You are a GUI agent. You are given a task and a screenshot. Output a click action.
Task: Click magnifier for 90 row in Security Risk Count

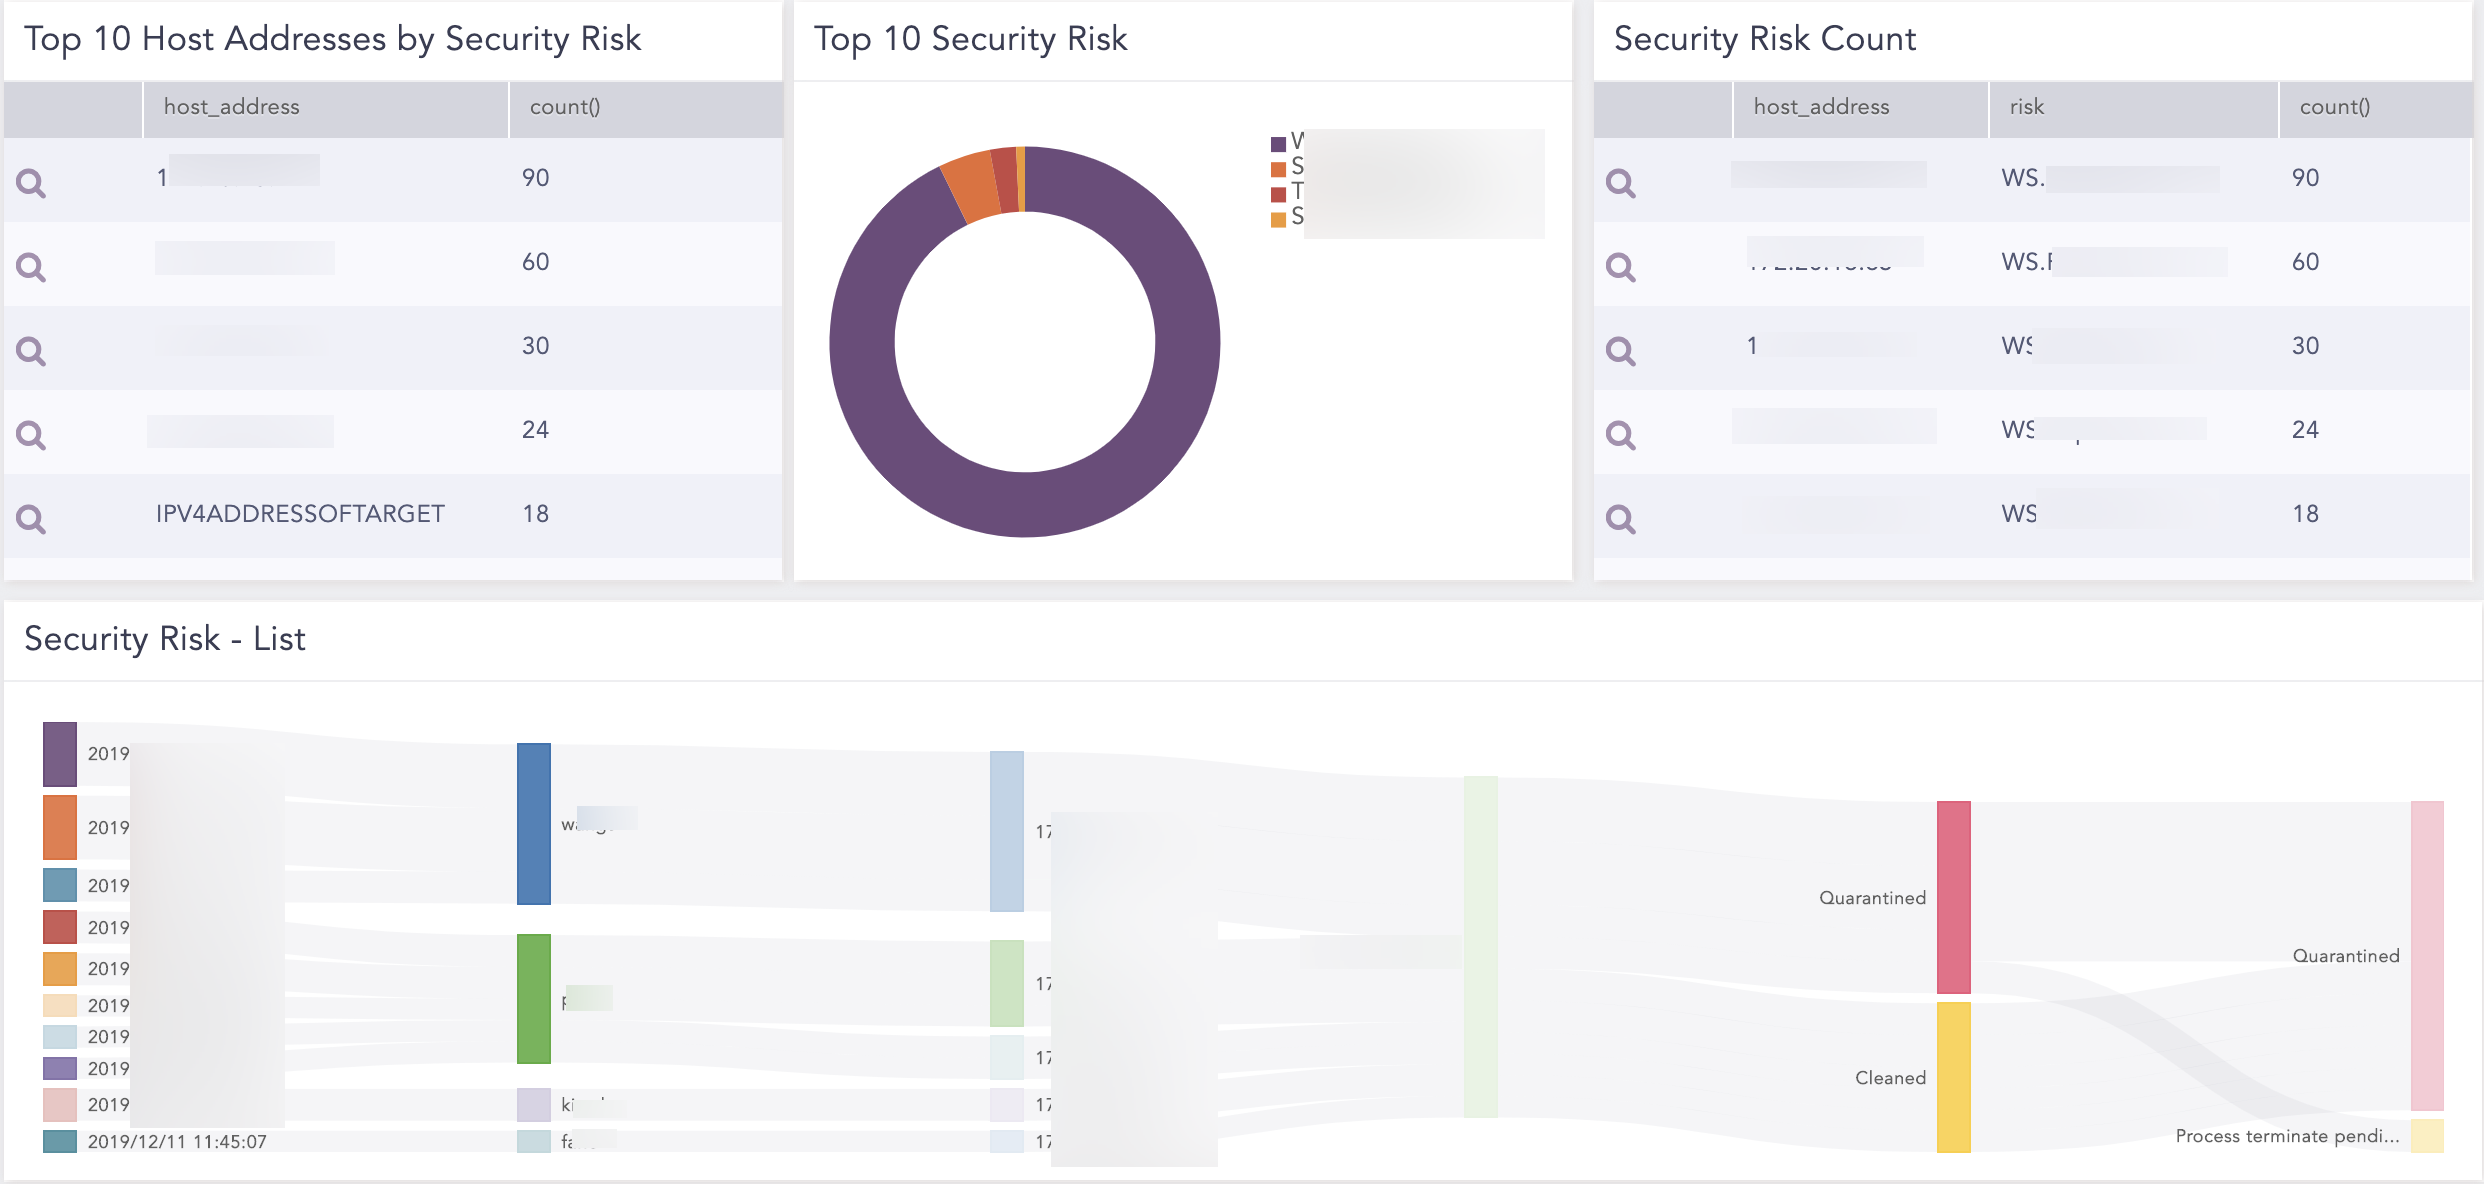coord(1620,183)
